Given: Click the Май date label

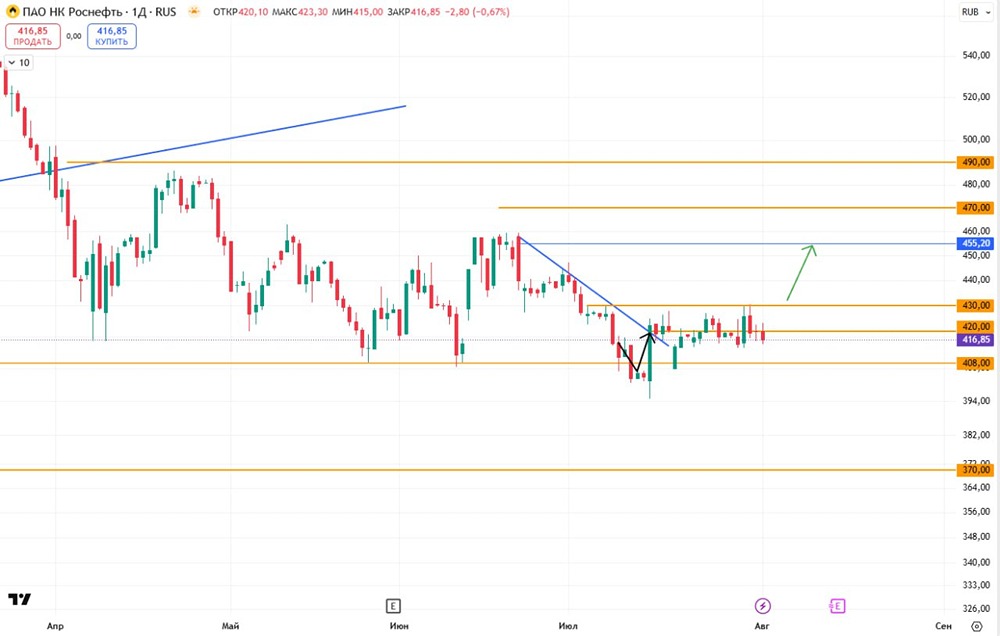Looking at the screenshot, I should pos(230,626).
